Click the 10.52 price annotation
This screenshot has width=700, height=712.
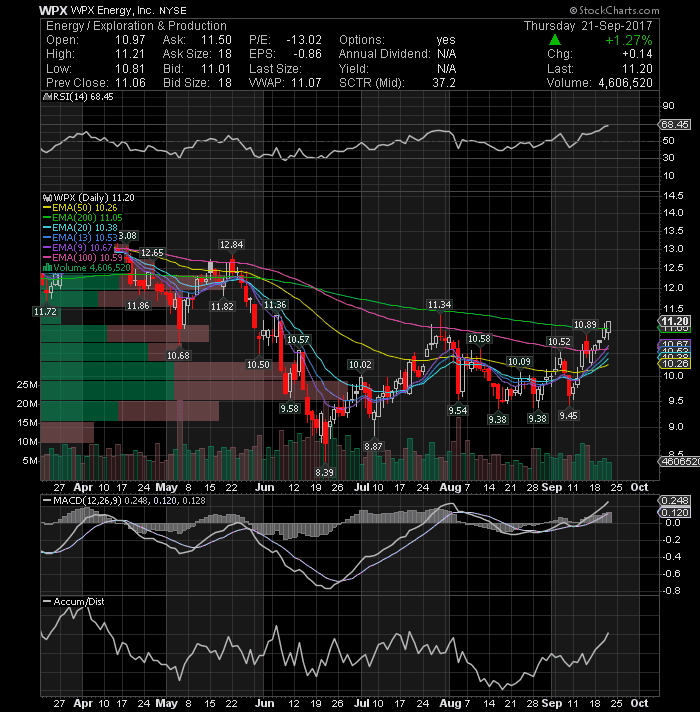[559, 341]
